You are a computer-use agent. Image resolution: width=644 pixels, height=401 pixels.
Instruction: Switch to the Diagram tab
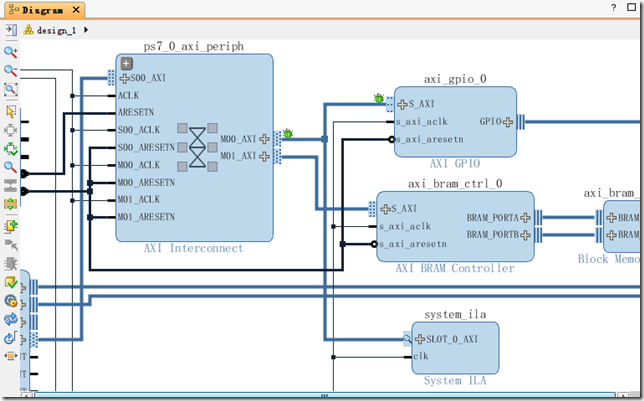click(x=40, y=9)
